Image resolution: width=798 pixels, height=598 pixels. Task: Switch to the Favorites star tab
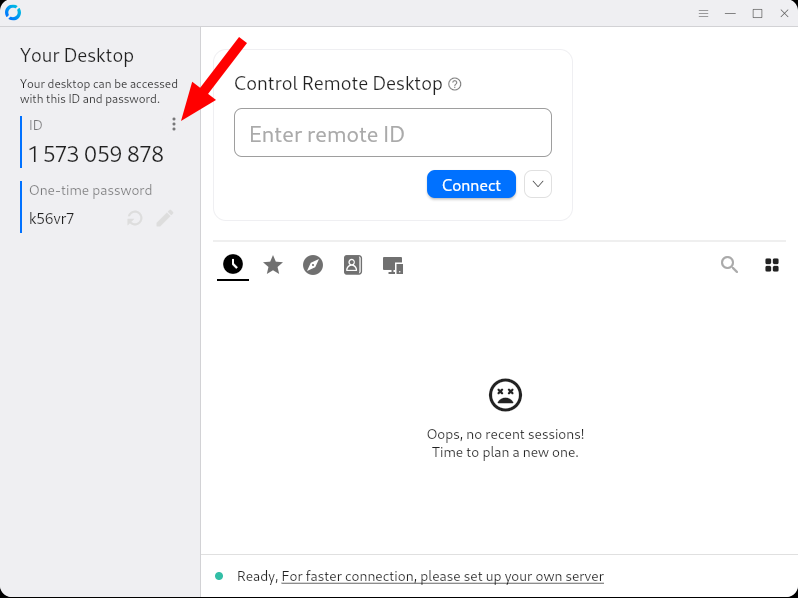tap(273, 265)
